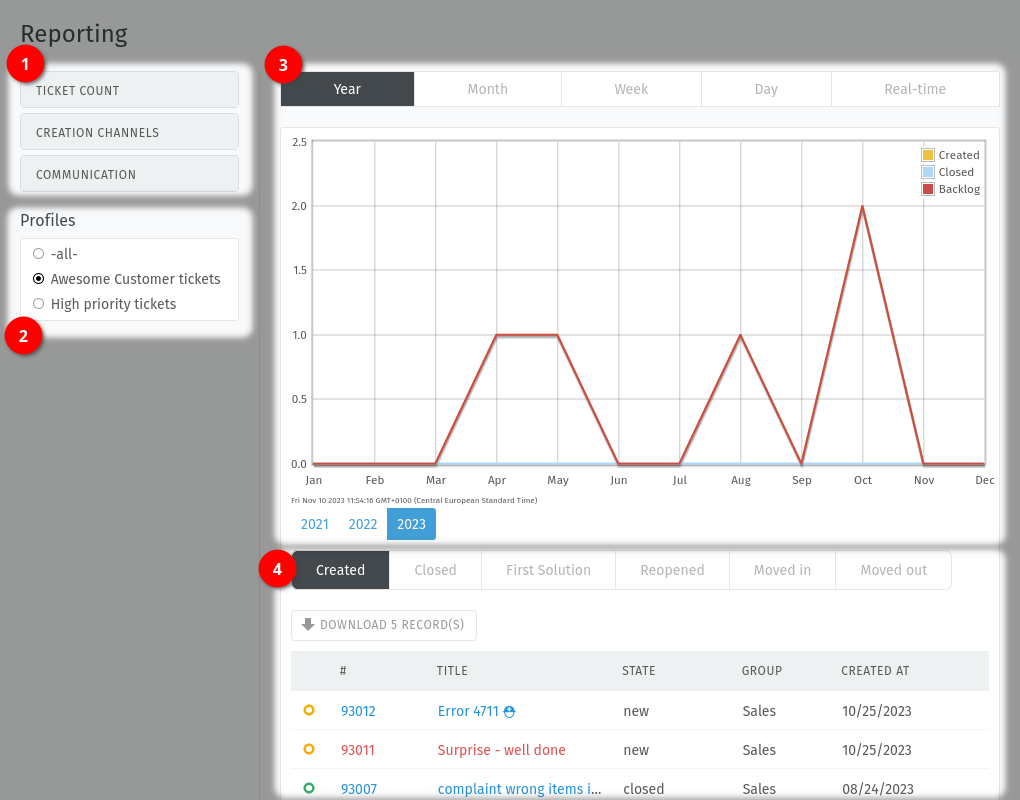
Task: Click the closed state cell for ticket 93007
Action: click(643, 789)
